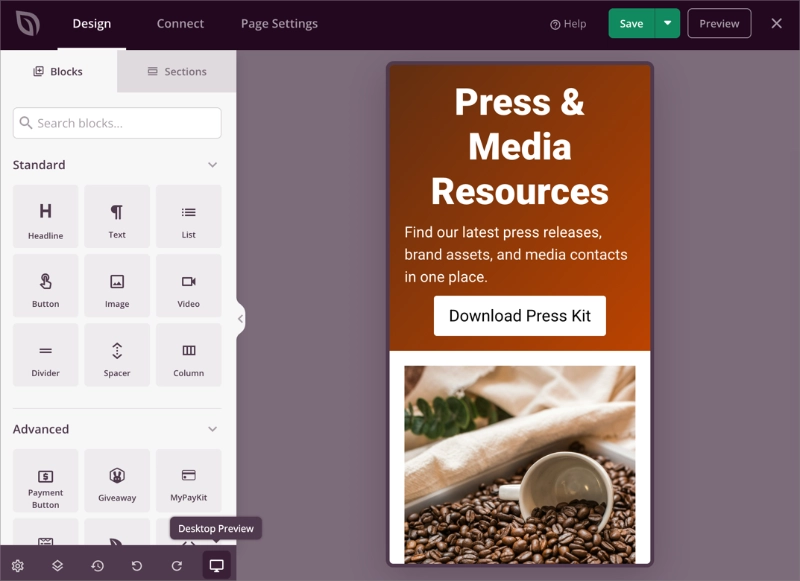This screenshot has width=800, height=581.
Task: Open the MyPayKit block
Action: click(x=189, y=480)
